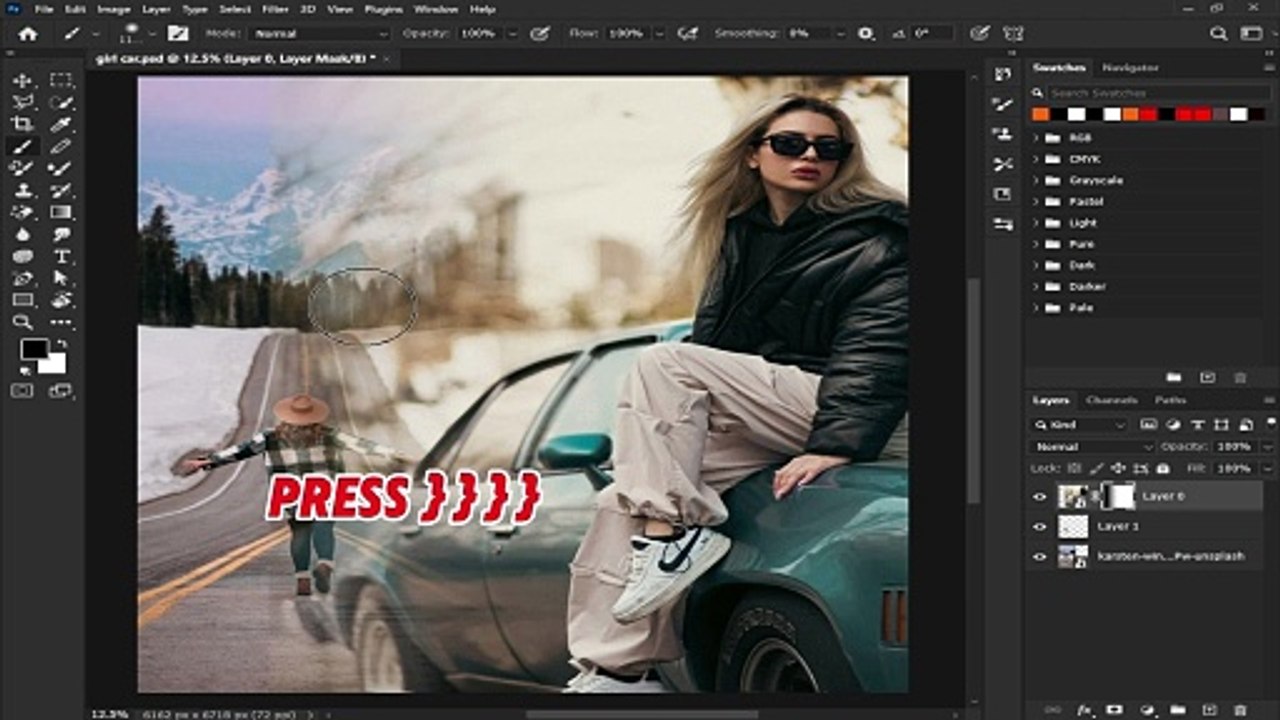The height and width of the screenshot is (720, 1280).
Task: Enable airbrush-style build-up effects
Action: point(687,33)
